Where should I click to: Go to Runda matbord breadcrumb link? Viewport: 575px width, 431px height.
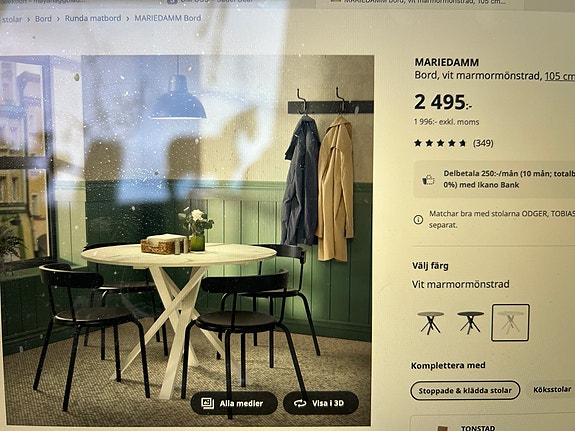[x=93, y=18]
